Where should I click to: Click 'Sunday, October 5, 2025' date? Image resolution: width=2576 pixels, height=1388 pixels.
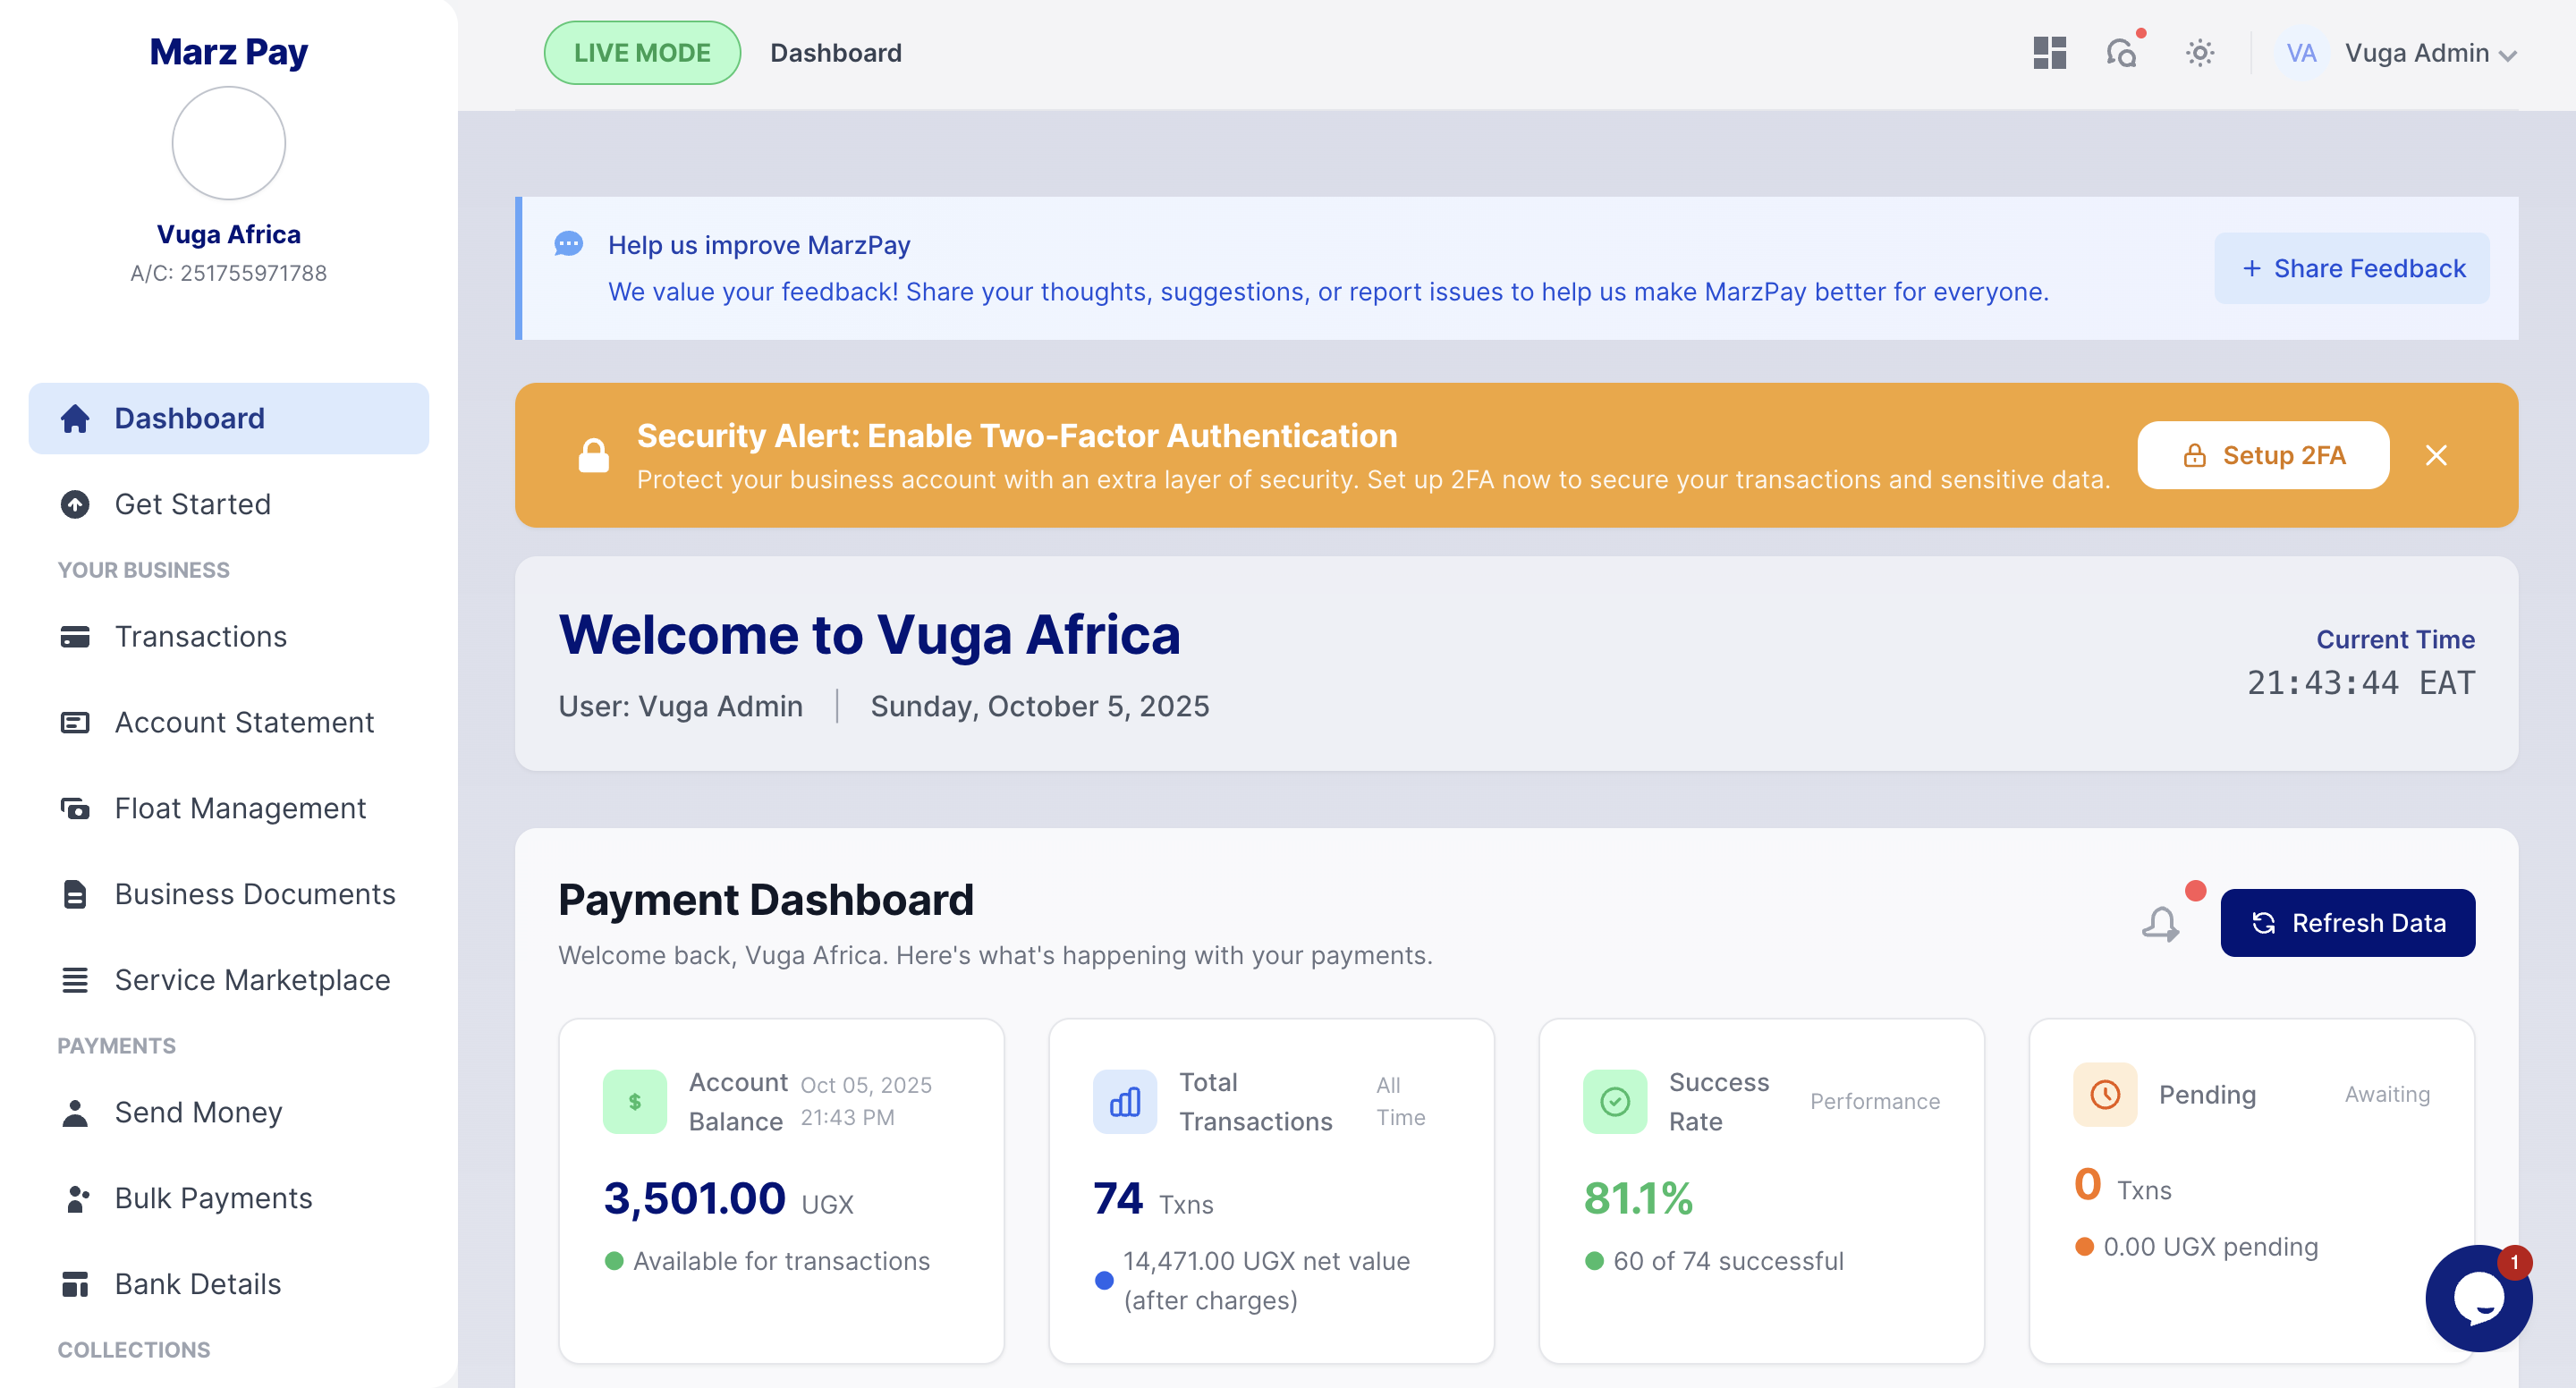point(1040,706)
